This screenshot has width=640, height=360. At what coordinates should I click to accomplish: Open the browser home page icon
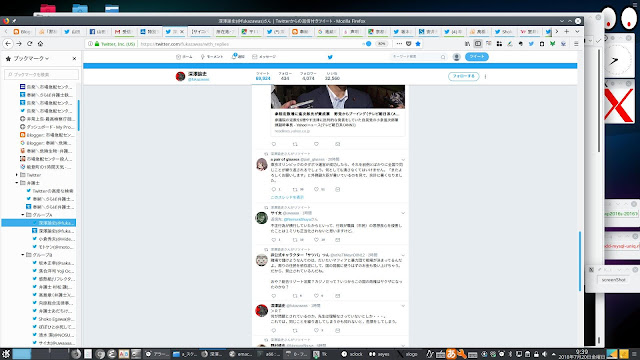click(40, 44)
